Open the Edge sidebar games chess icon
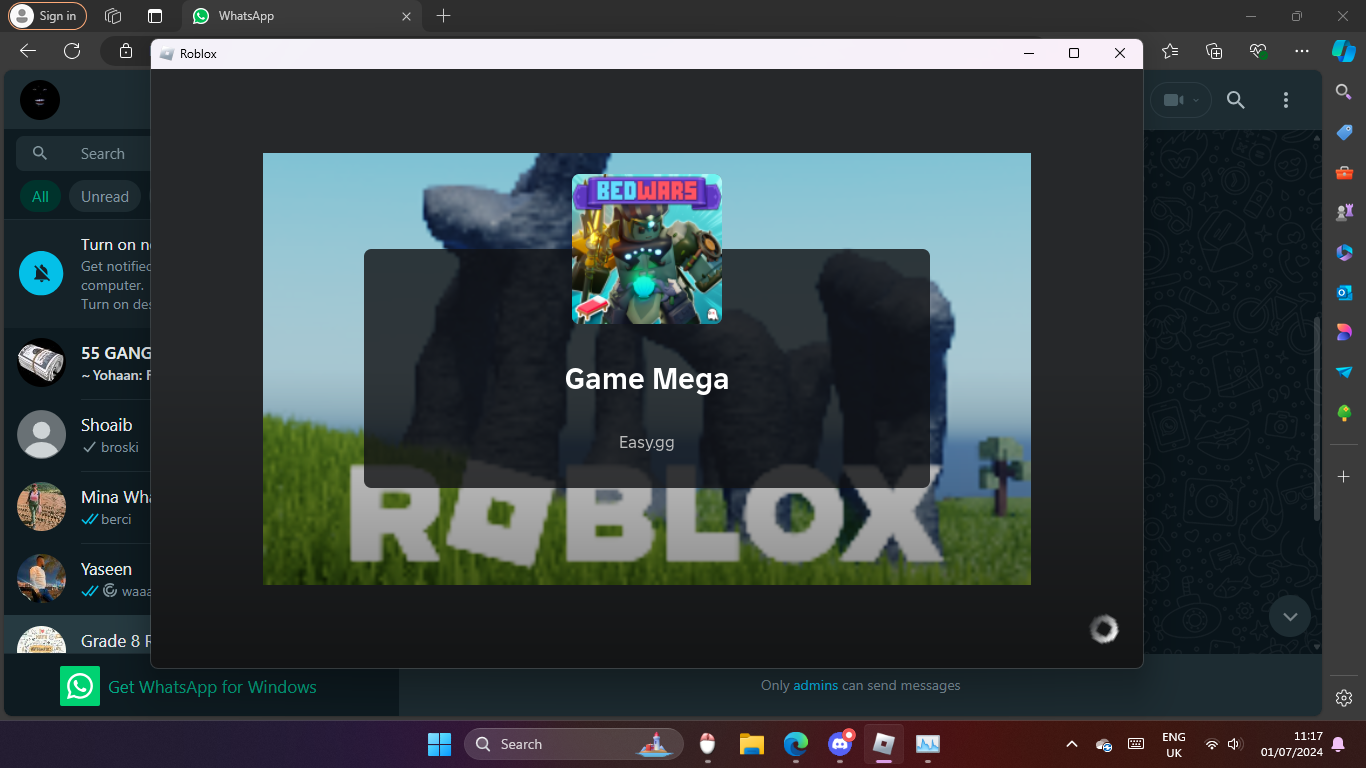The width and height of the screenshot is (1366, 768). (1344, 212)
